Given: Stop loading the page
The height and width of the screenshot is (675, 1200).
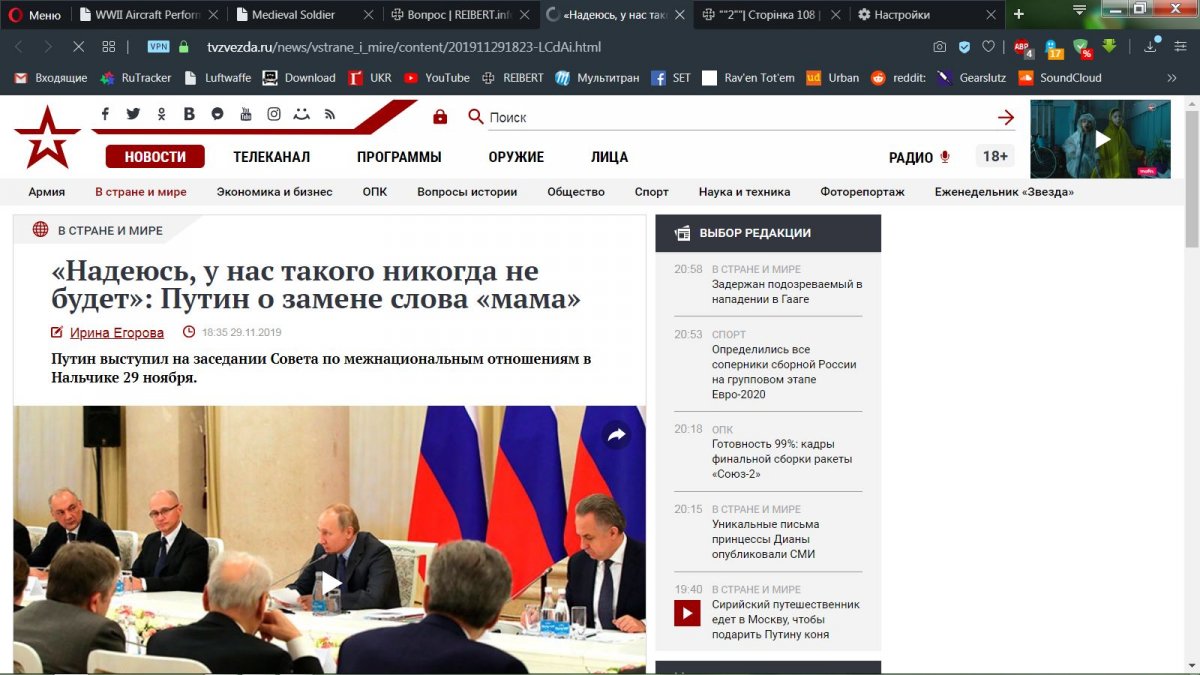Looking at the screenshot, I should click(78, 47).
